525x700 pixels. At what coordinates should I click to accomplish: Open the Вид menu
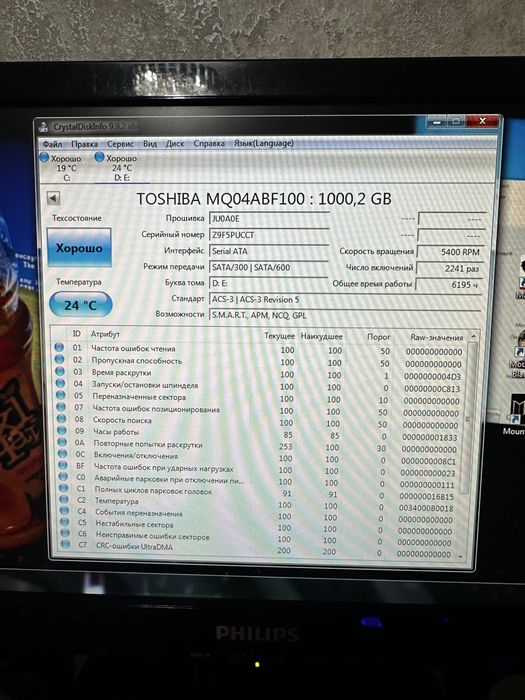pos(150,144)
